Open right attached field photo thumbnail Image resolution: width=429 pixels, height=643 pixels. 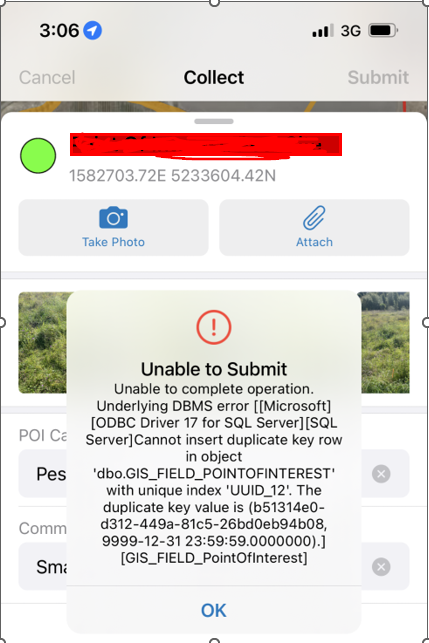click(385, 342)
